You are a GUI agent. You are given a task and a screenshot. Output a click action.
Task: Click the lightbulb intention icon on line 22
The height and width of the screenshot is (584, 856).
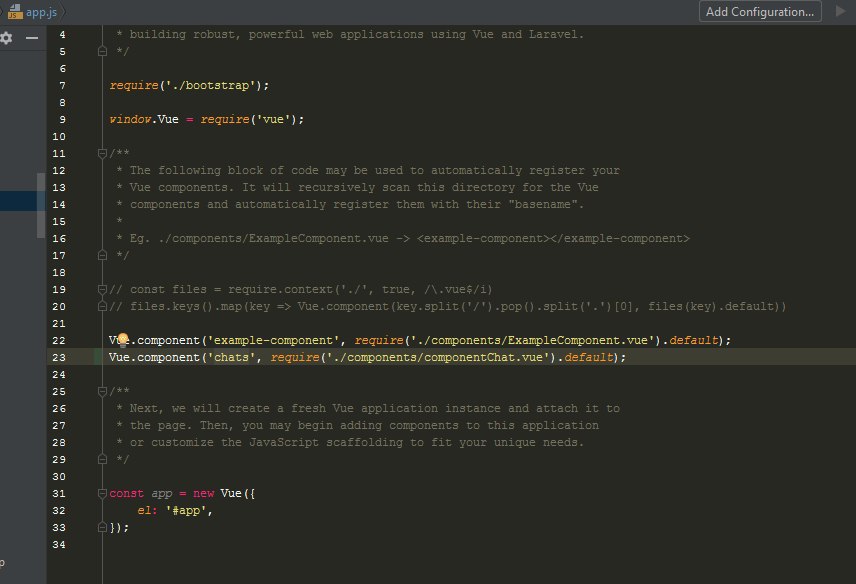pos(123,340)
